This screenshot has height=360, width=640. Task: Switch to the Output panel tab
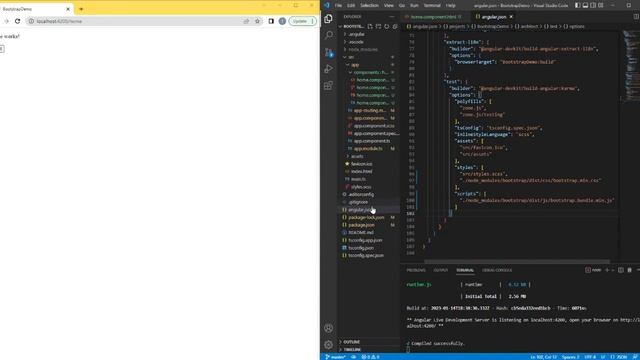tap(440, 270)
